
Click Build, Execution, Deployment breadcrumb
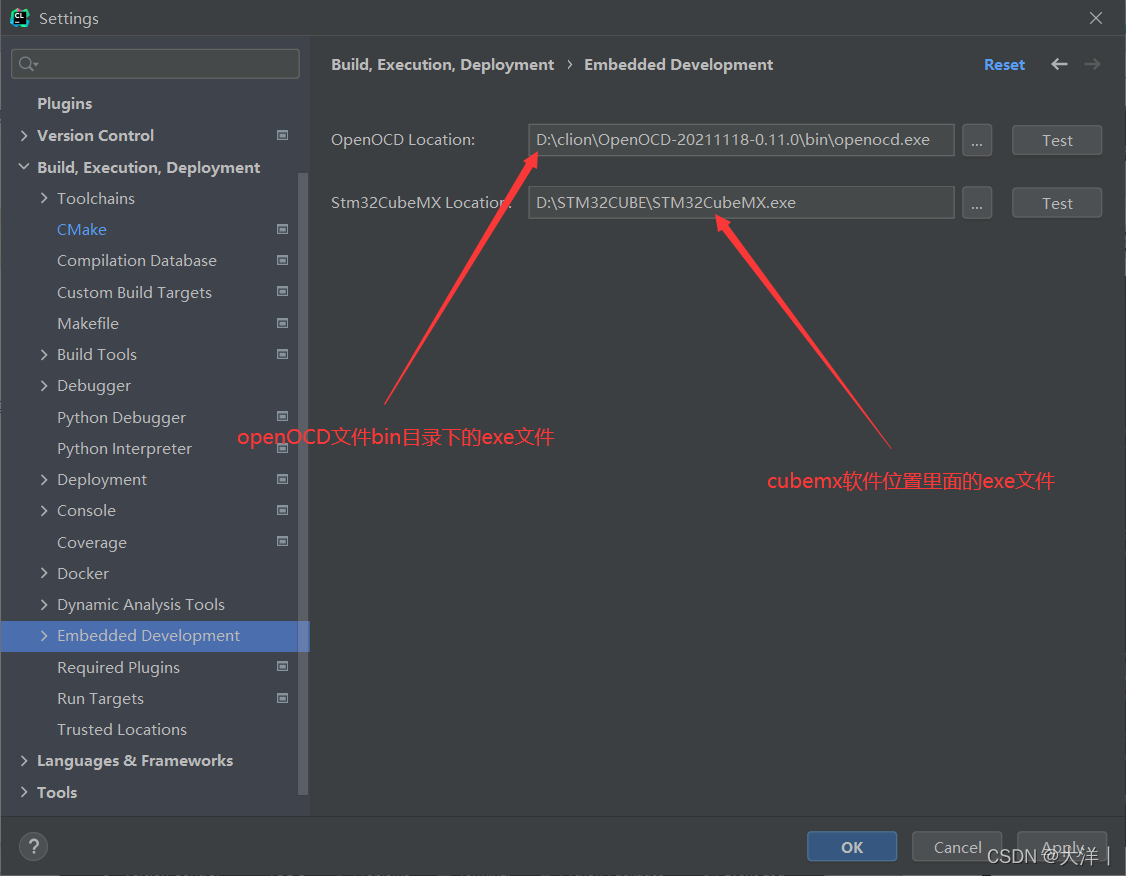click(x=442, y=65)
